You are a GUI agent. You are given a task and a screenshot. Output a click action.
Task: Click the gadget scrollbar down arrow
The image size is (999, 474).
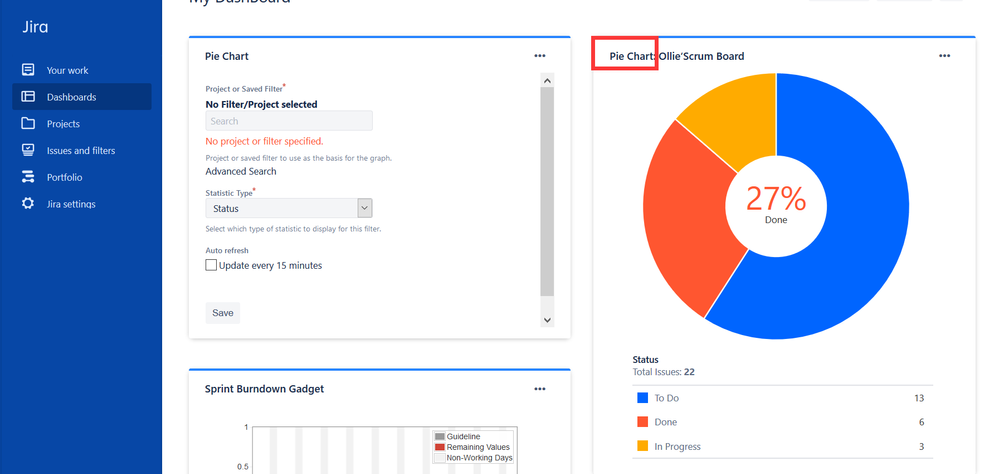tap(547, 320)
